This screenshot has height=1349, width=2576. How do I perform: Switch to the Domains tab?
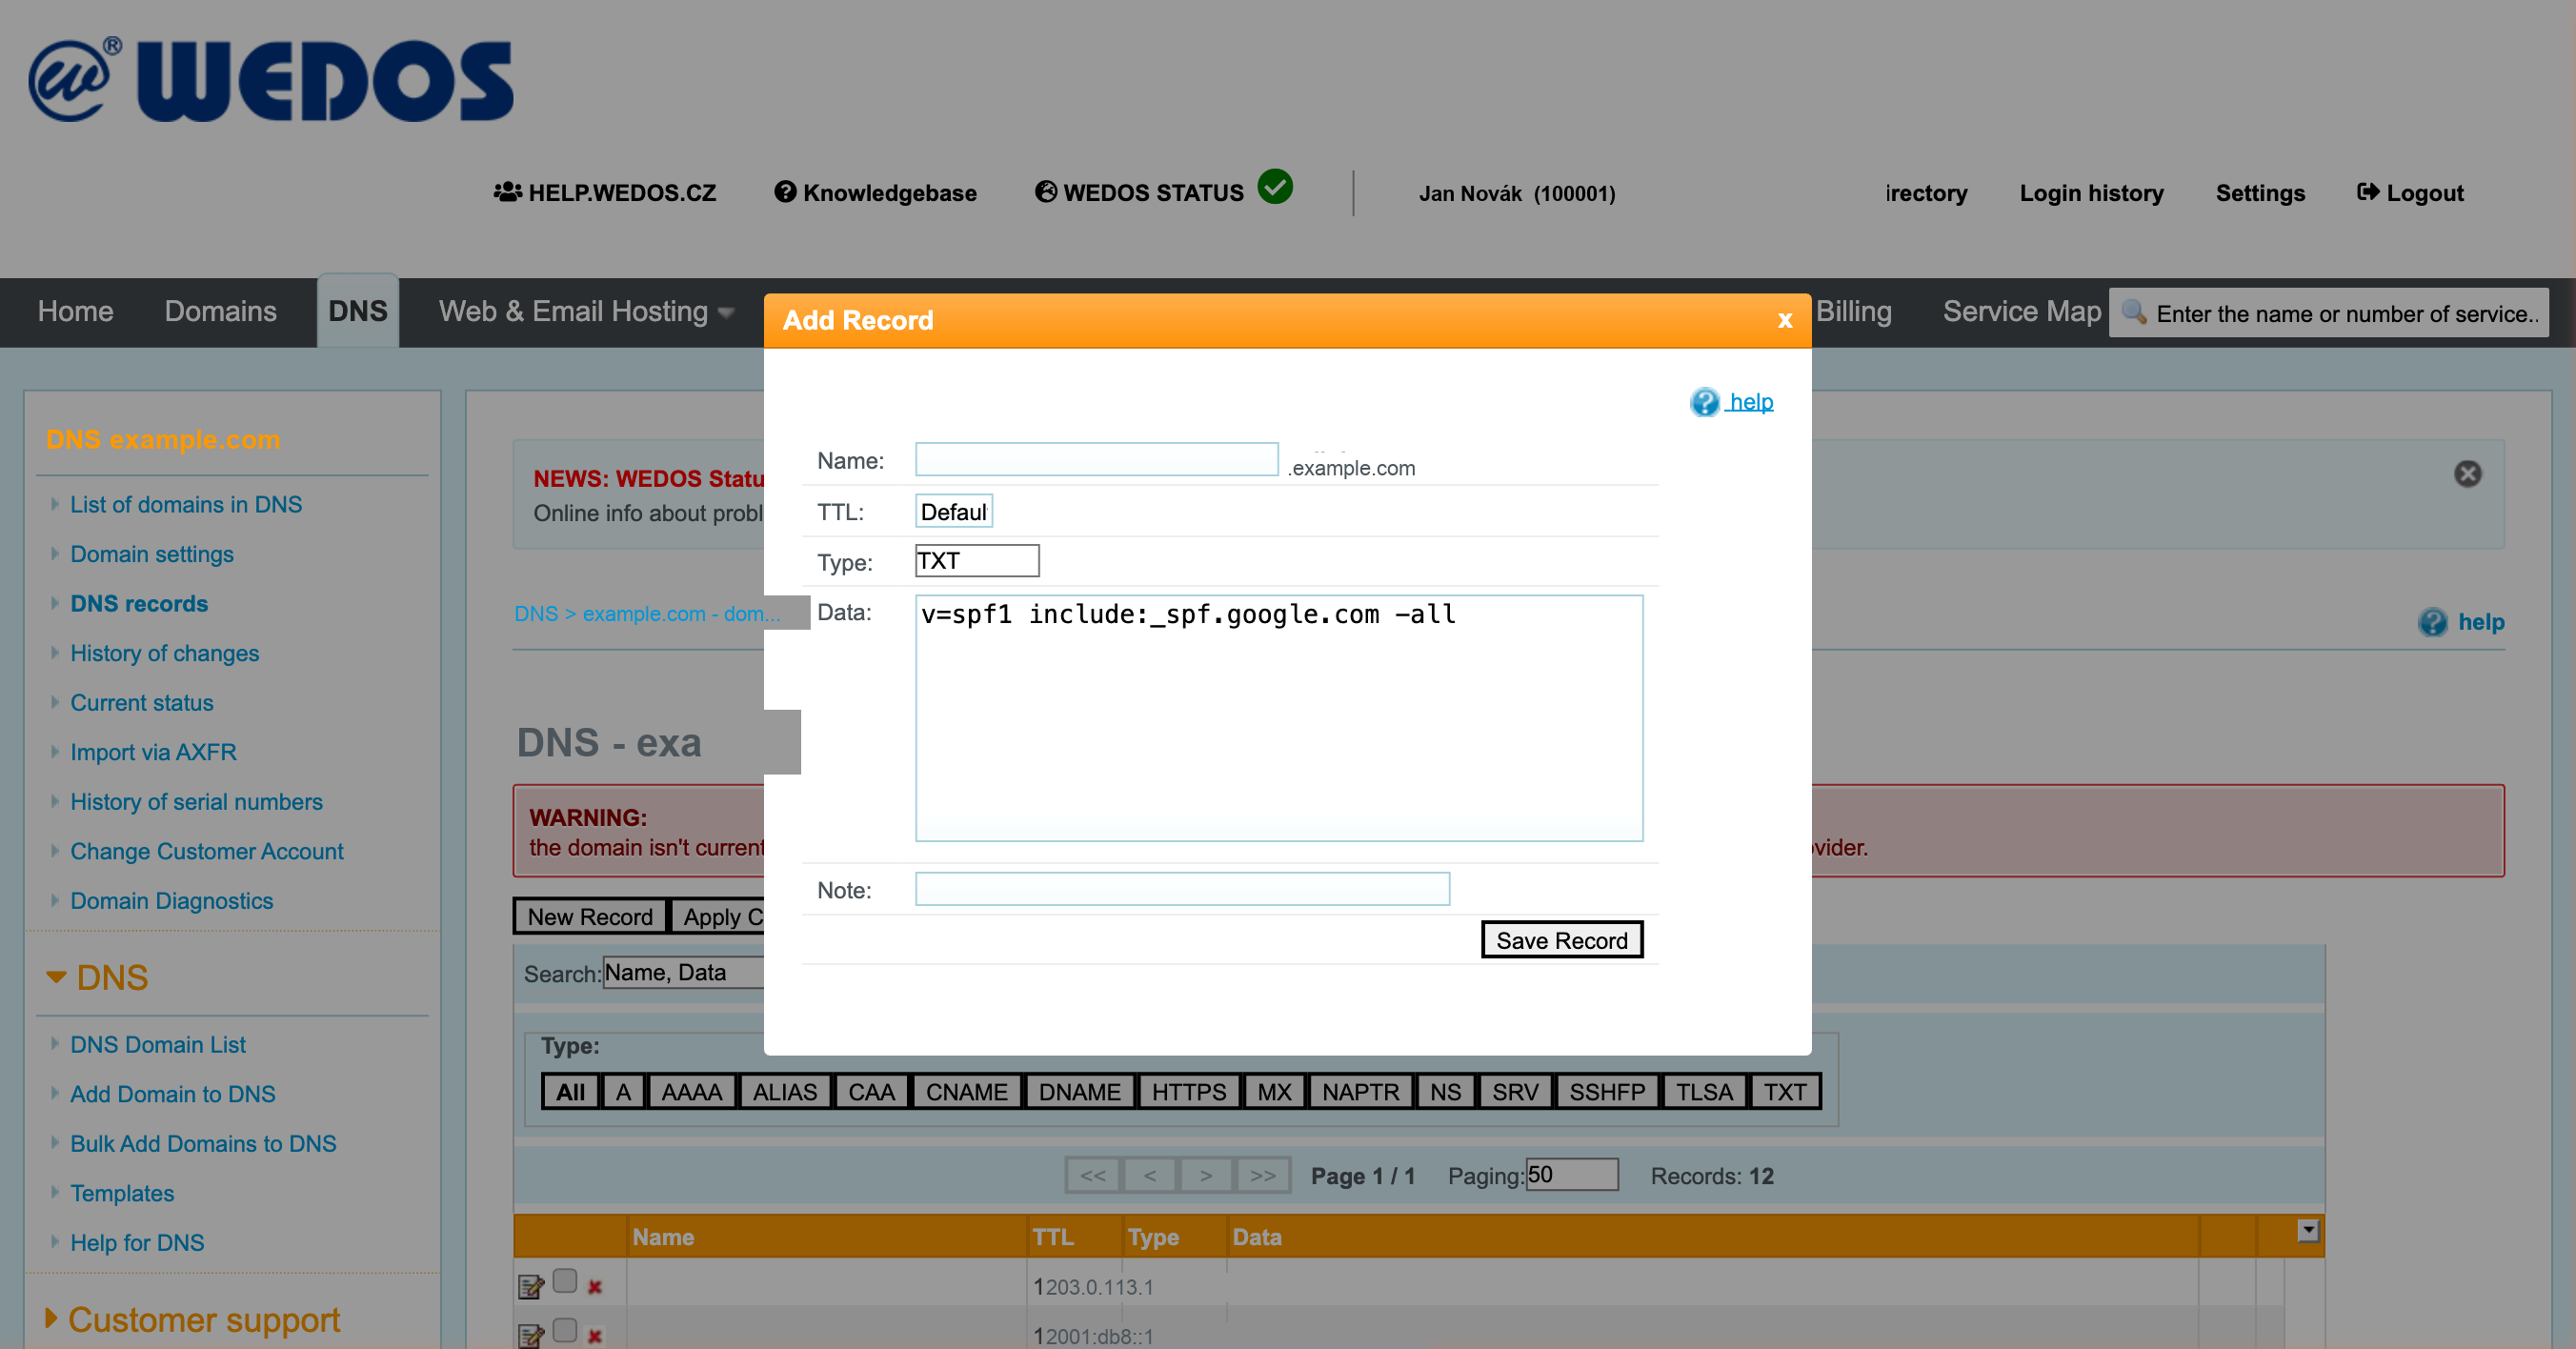[x=219, y=311]
